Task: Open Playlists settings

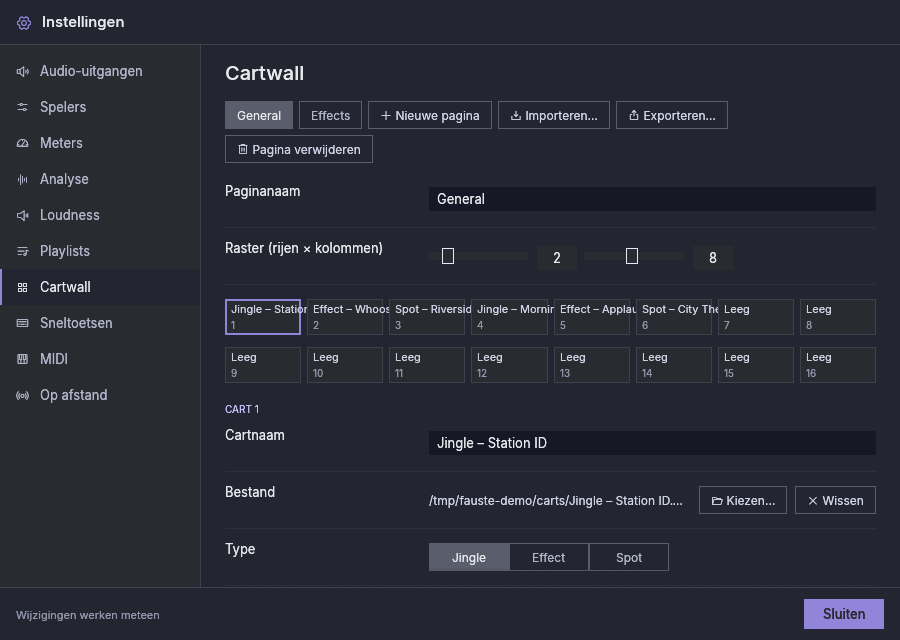Action: pyautogui.click(x=100, y=251)
